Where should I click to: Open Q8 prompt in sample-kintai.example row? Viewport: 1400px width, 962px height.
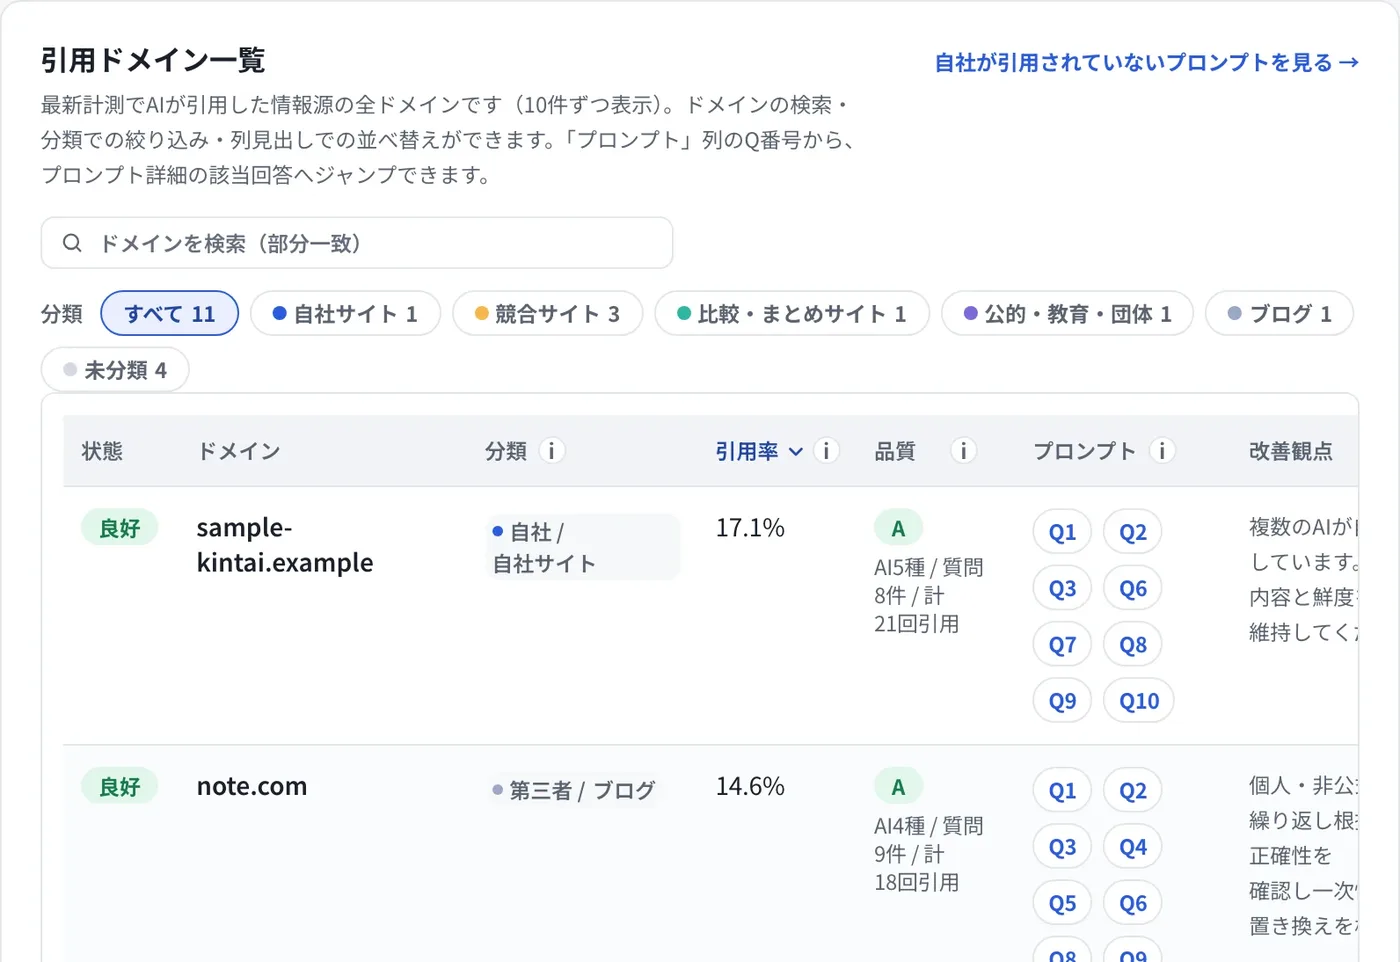click(x=1132, y=645)
